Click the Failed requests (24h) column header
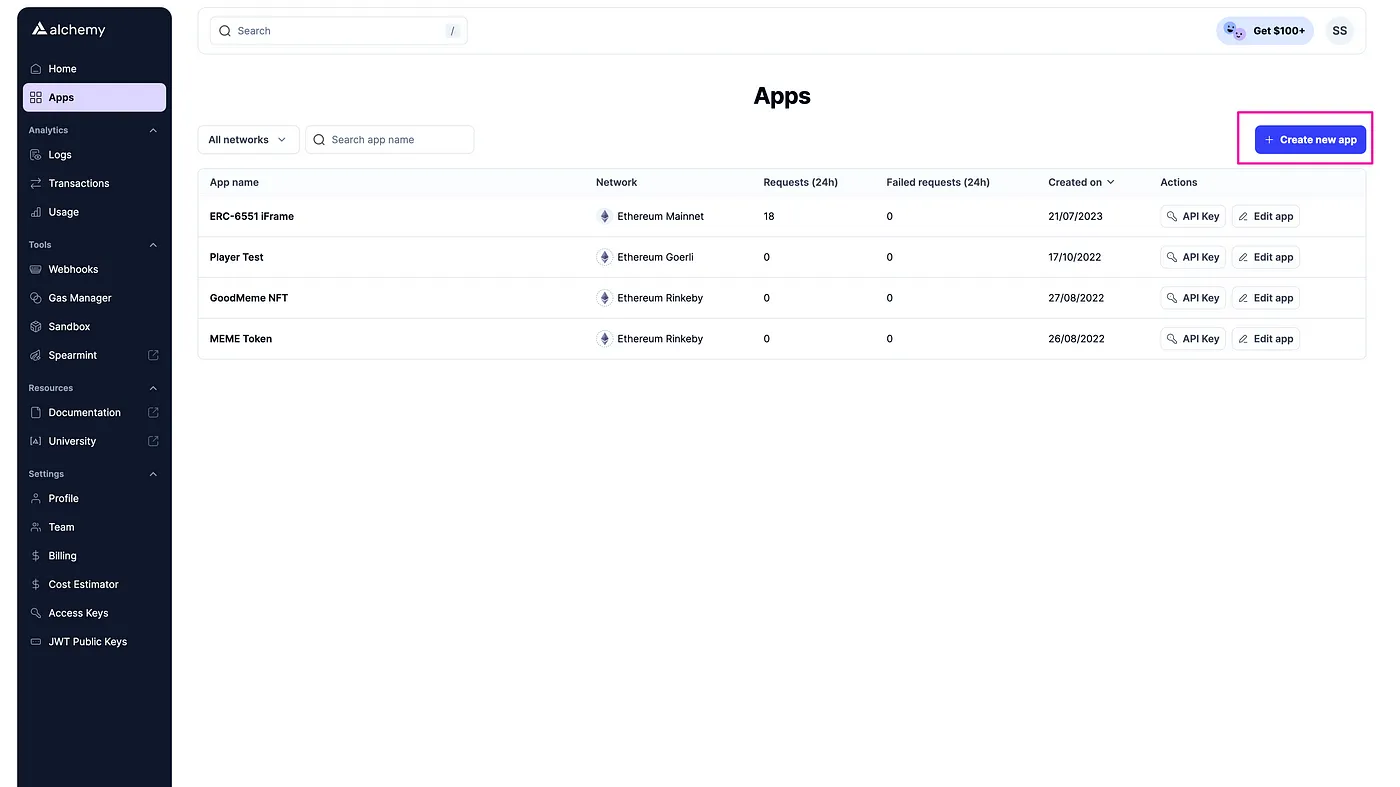The width and height of the screenshot is (1400, 787). (938, 182)
